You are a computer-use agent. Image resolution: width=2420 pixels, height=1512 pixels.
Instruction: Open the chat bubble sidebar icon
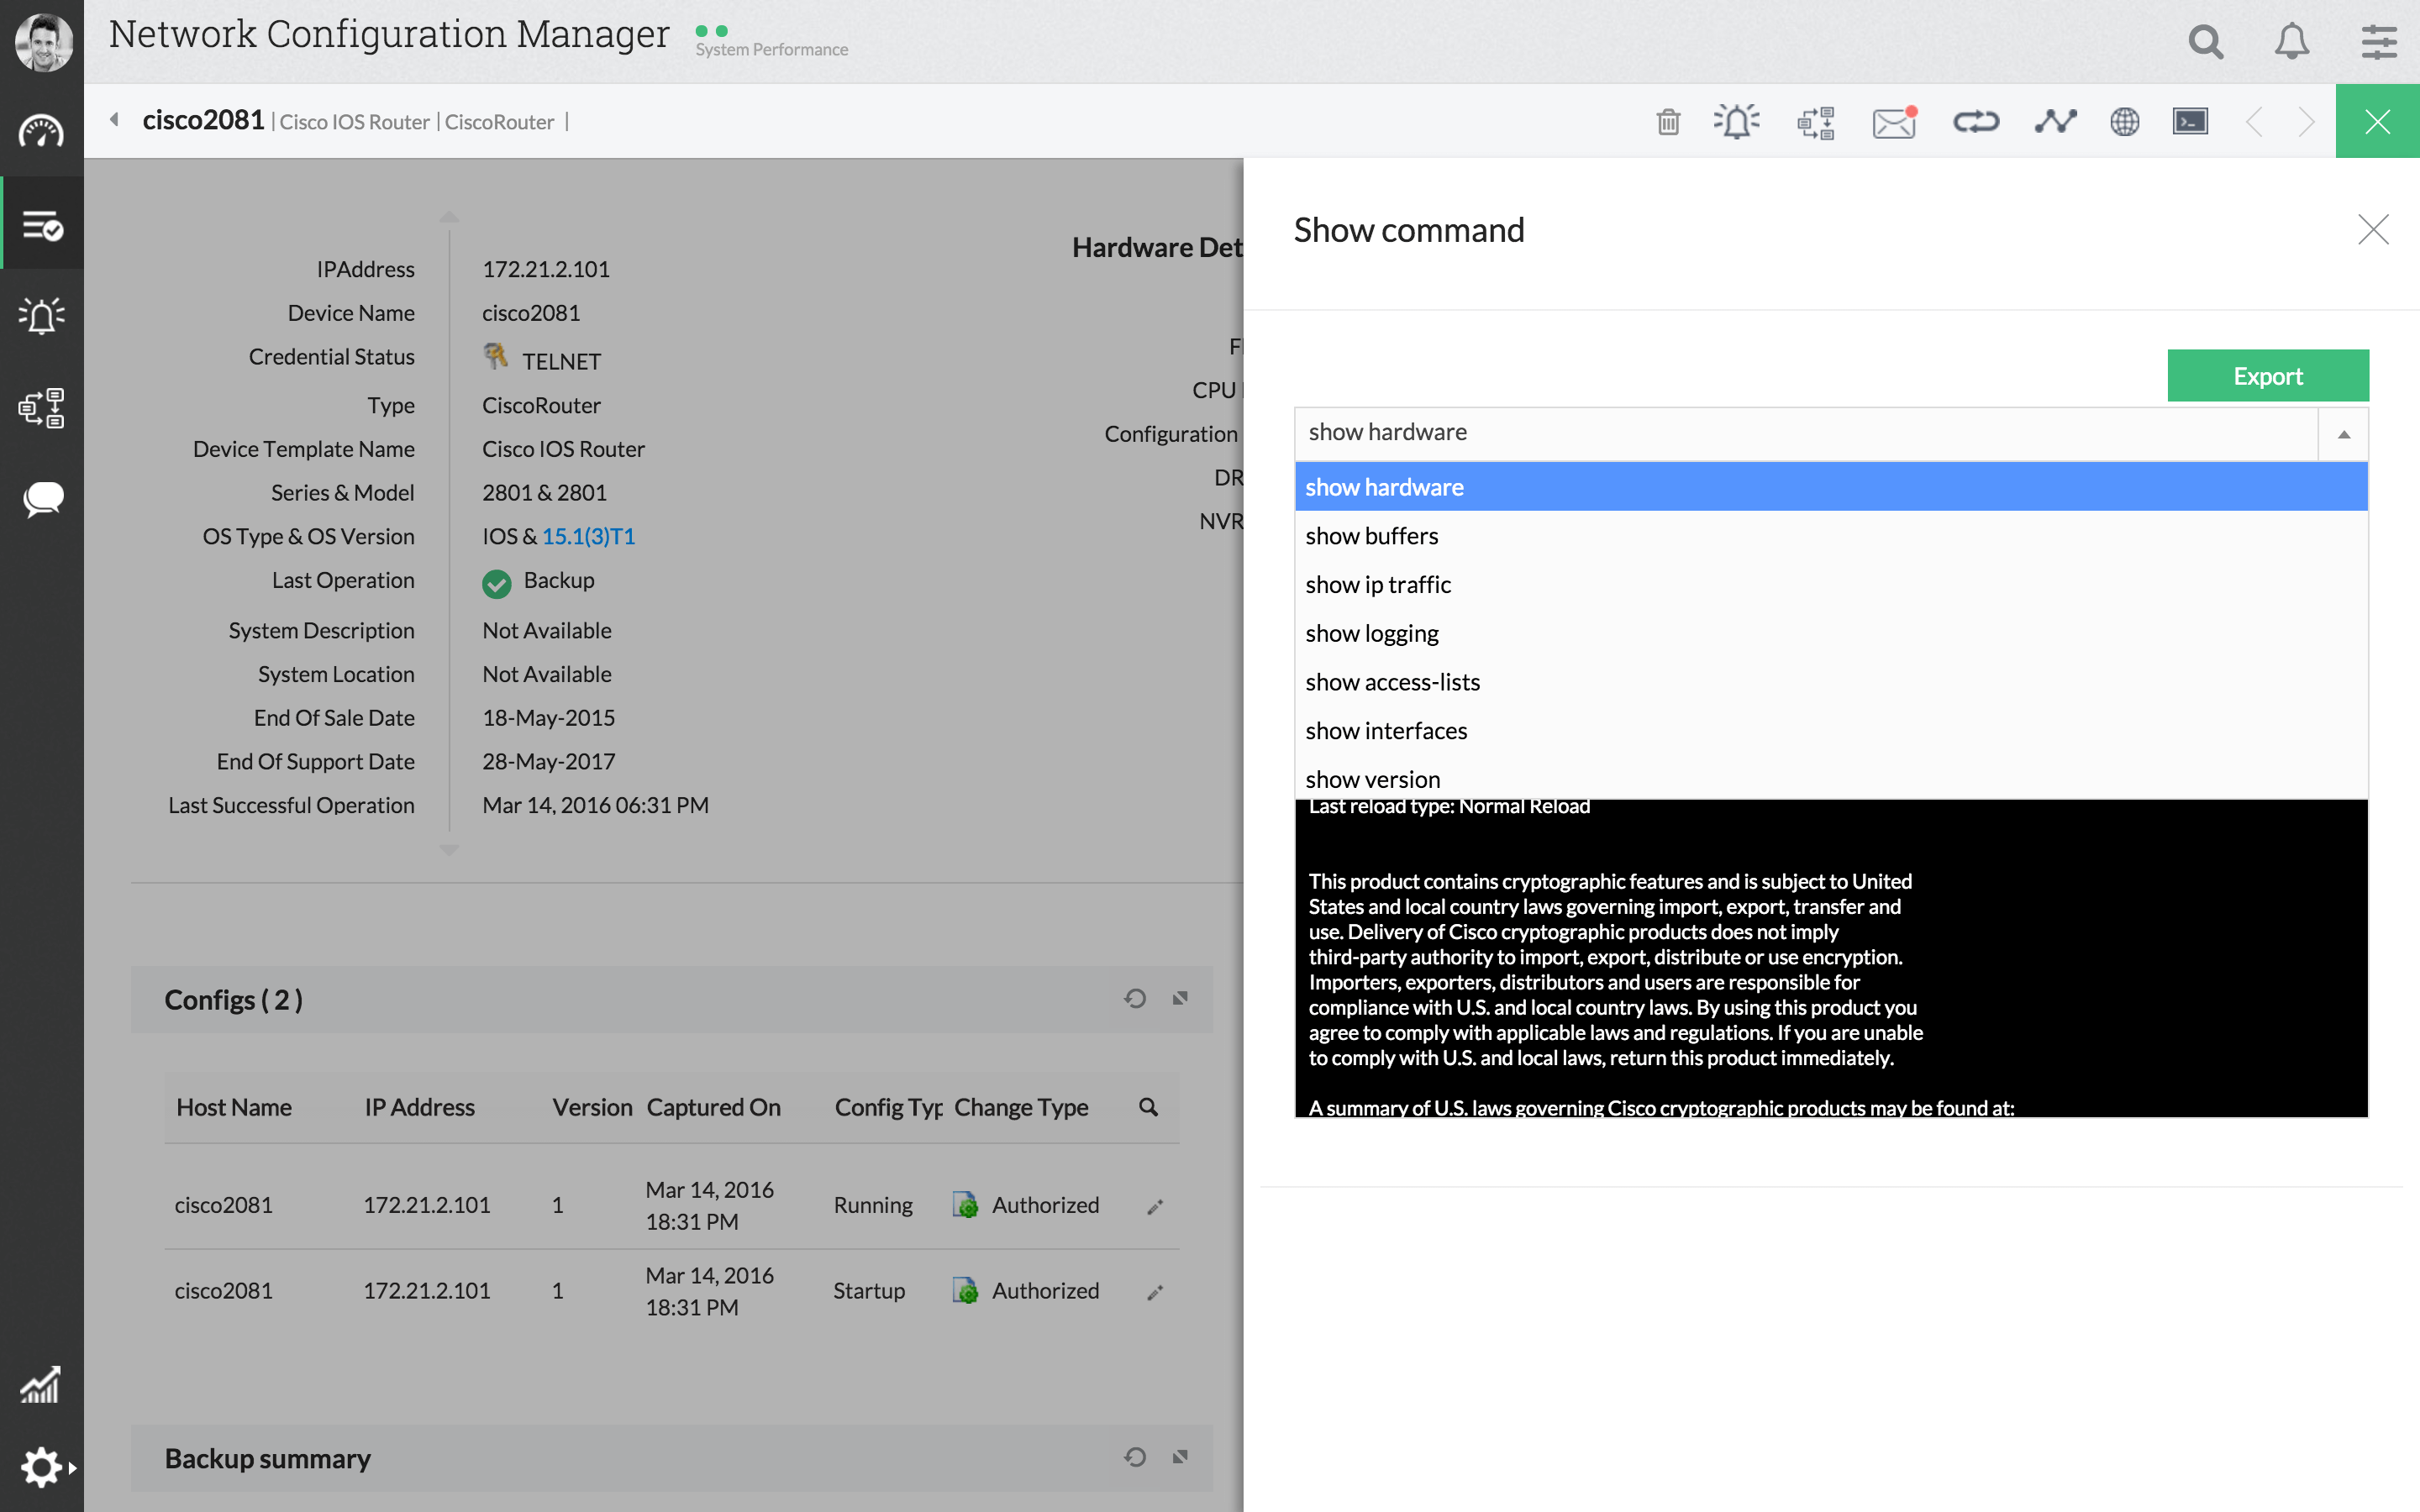[x=42, y=499]
